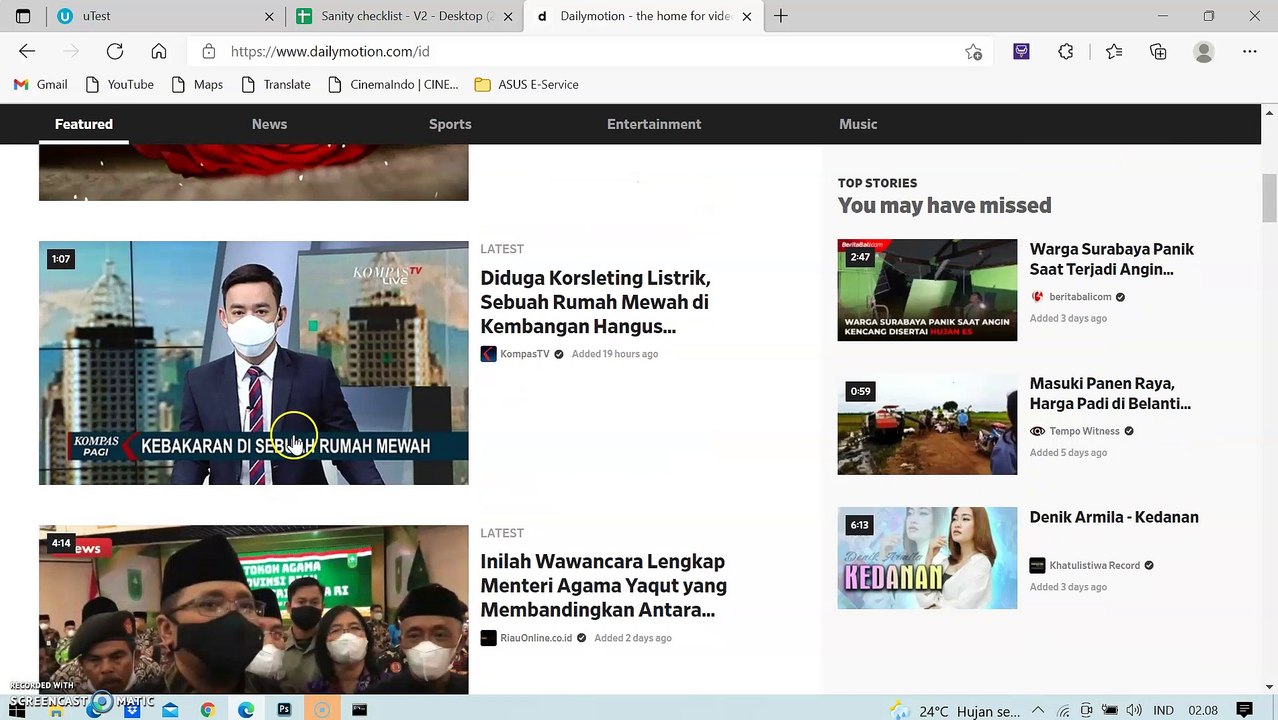Open Photoshop from the taskbar

[284, 710]
